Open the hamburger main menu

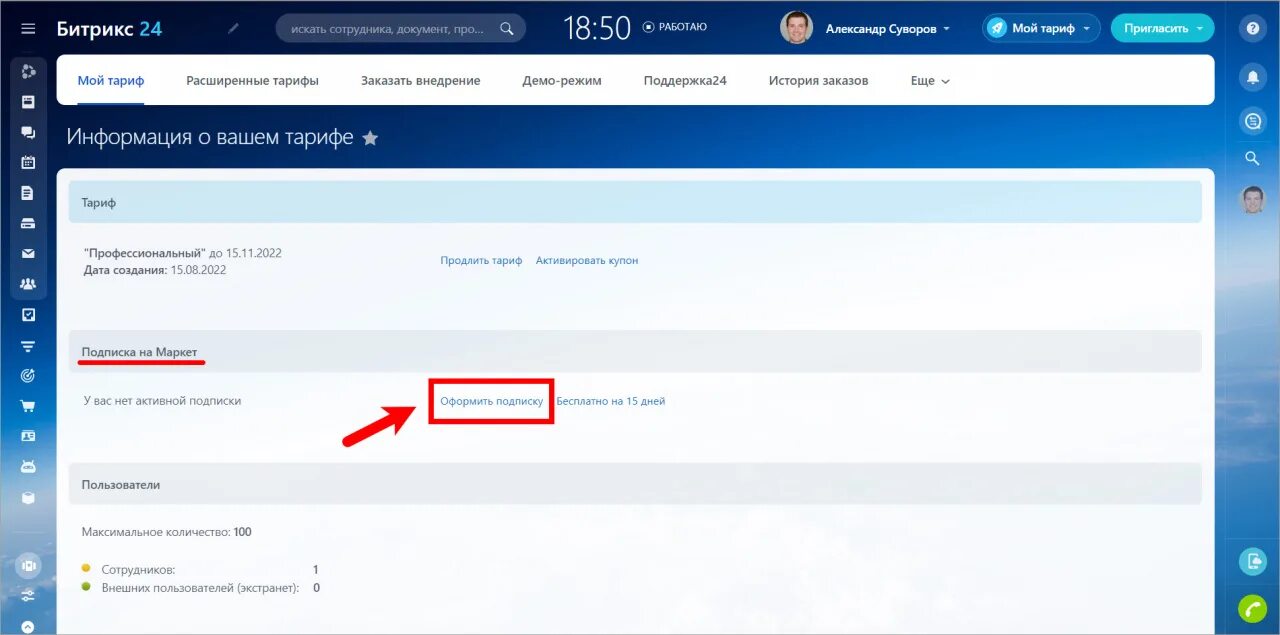pyautogui.click(x=28, y=28)
